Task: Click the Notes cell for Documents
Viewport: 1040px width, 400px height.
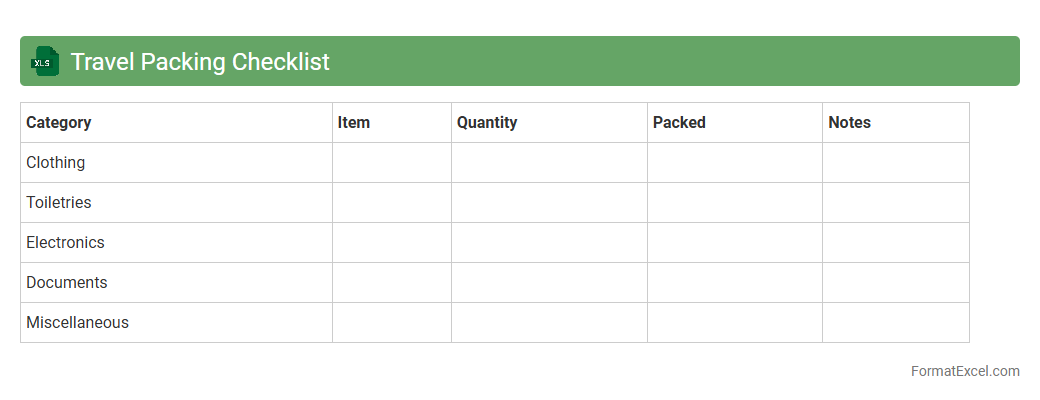Action: coord(896,282)
